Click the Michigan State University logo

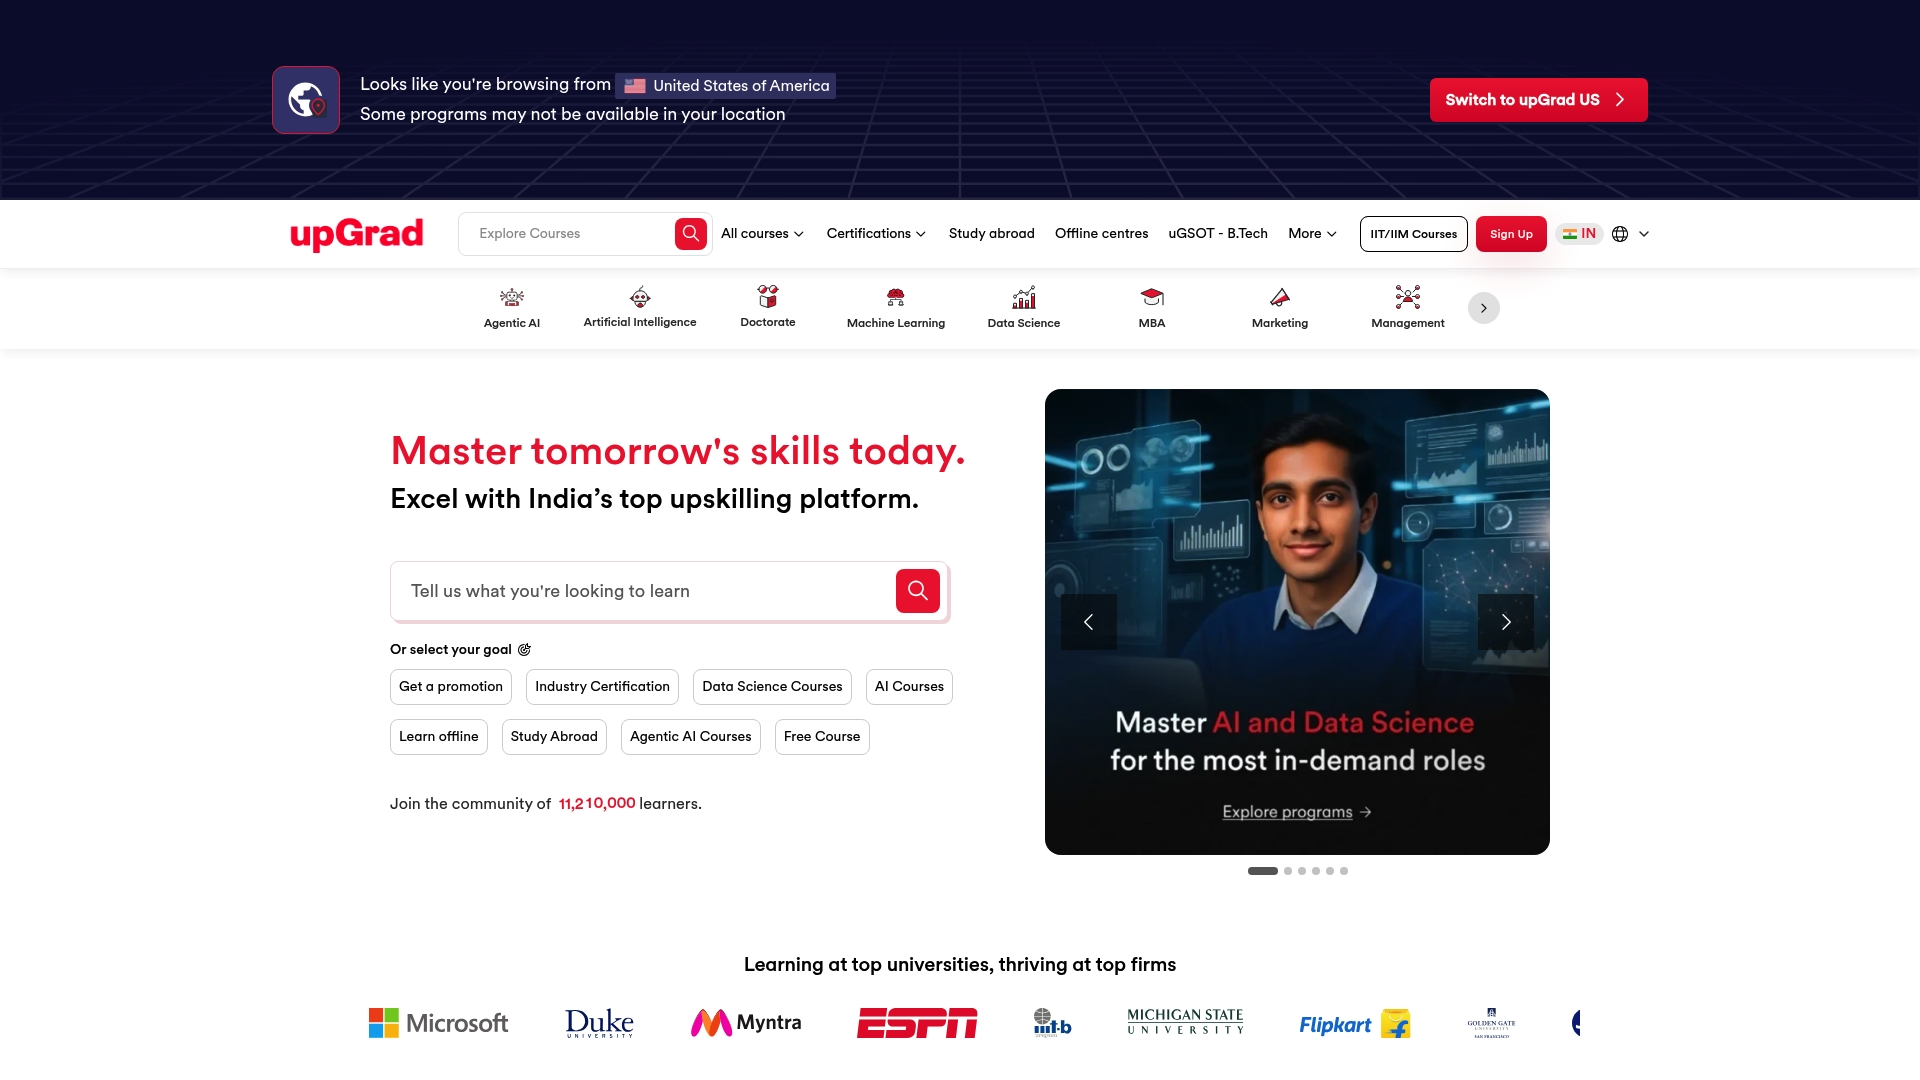click(1185, 1022)
